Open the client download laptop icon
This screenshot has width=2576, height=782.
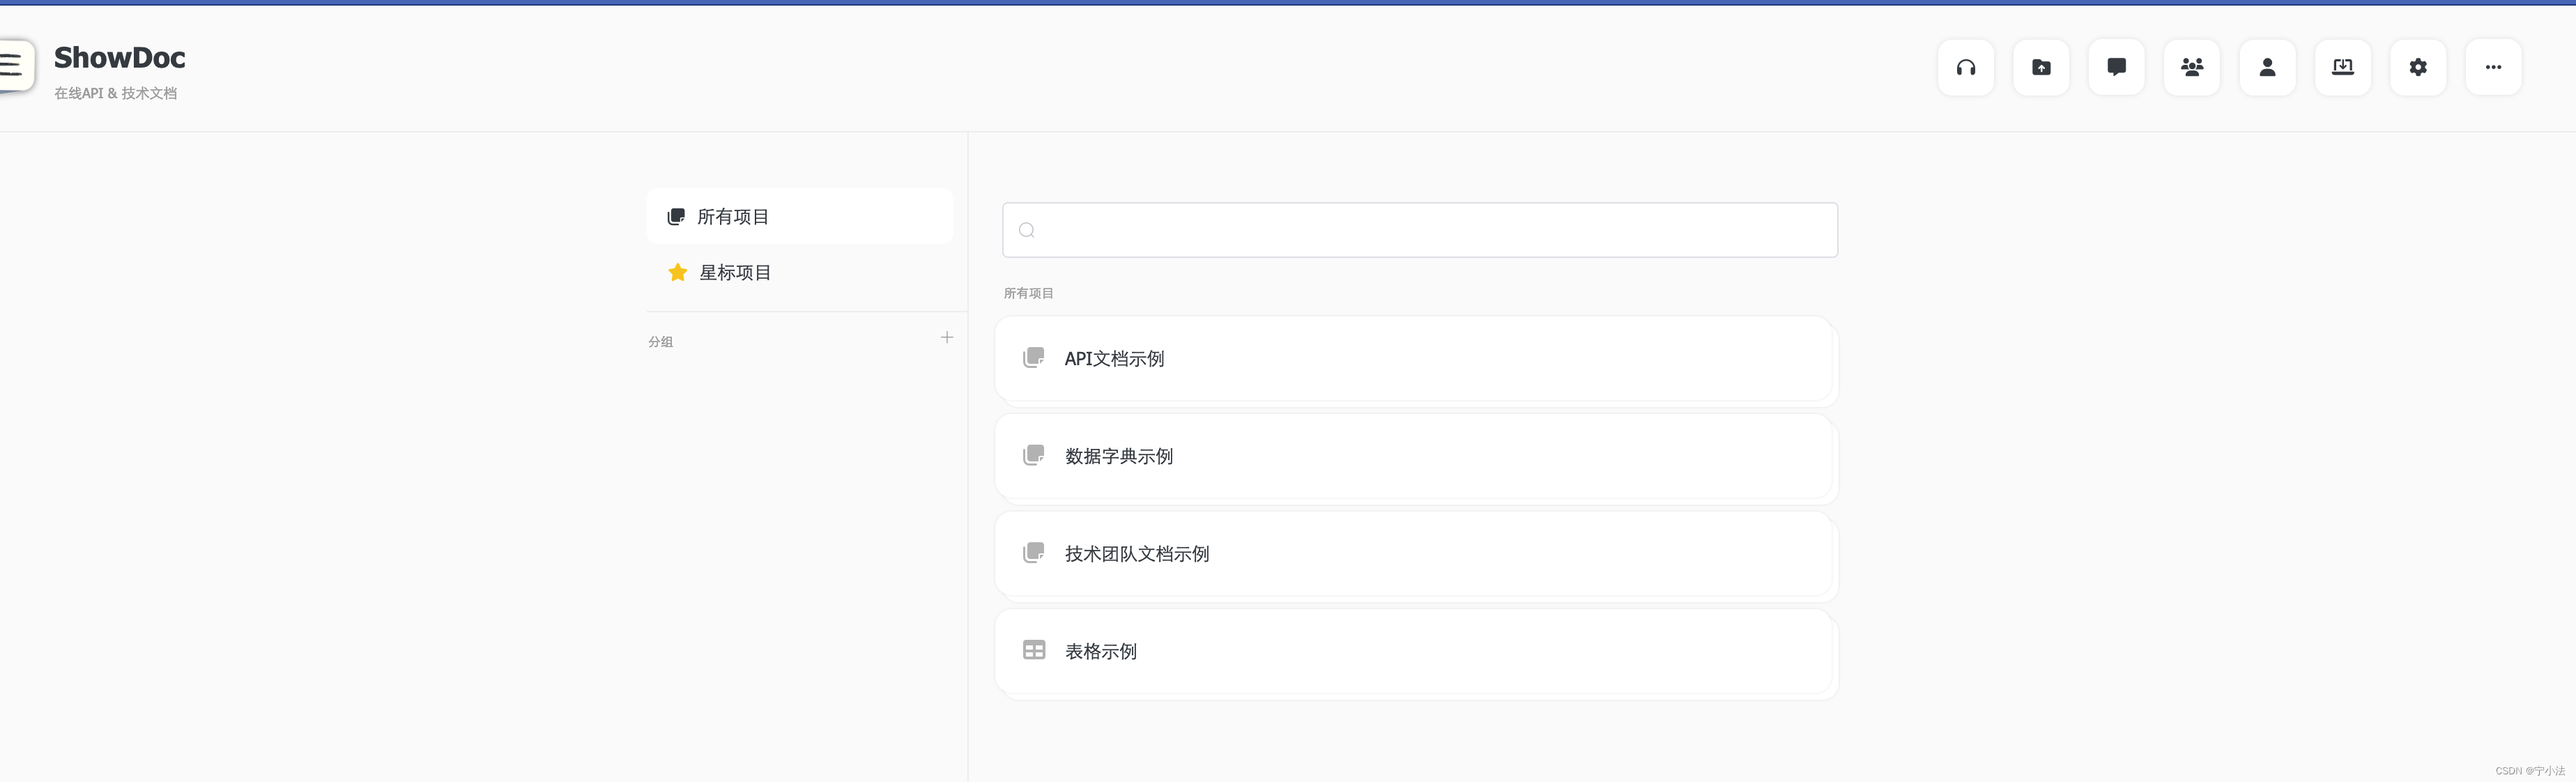(x=2343, y=67)
